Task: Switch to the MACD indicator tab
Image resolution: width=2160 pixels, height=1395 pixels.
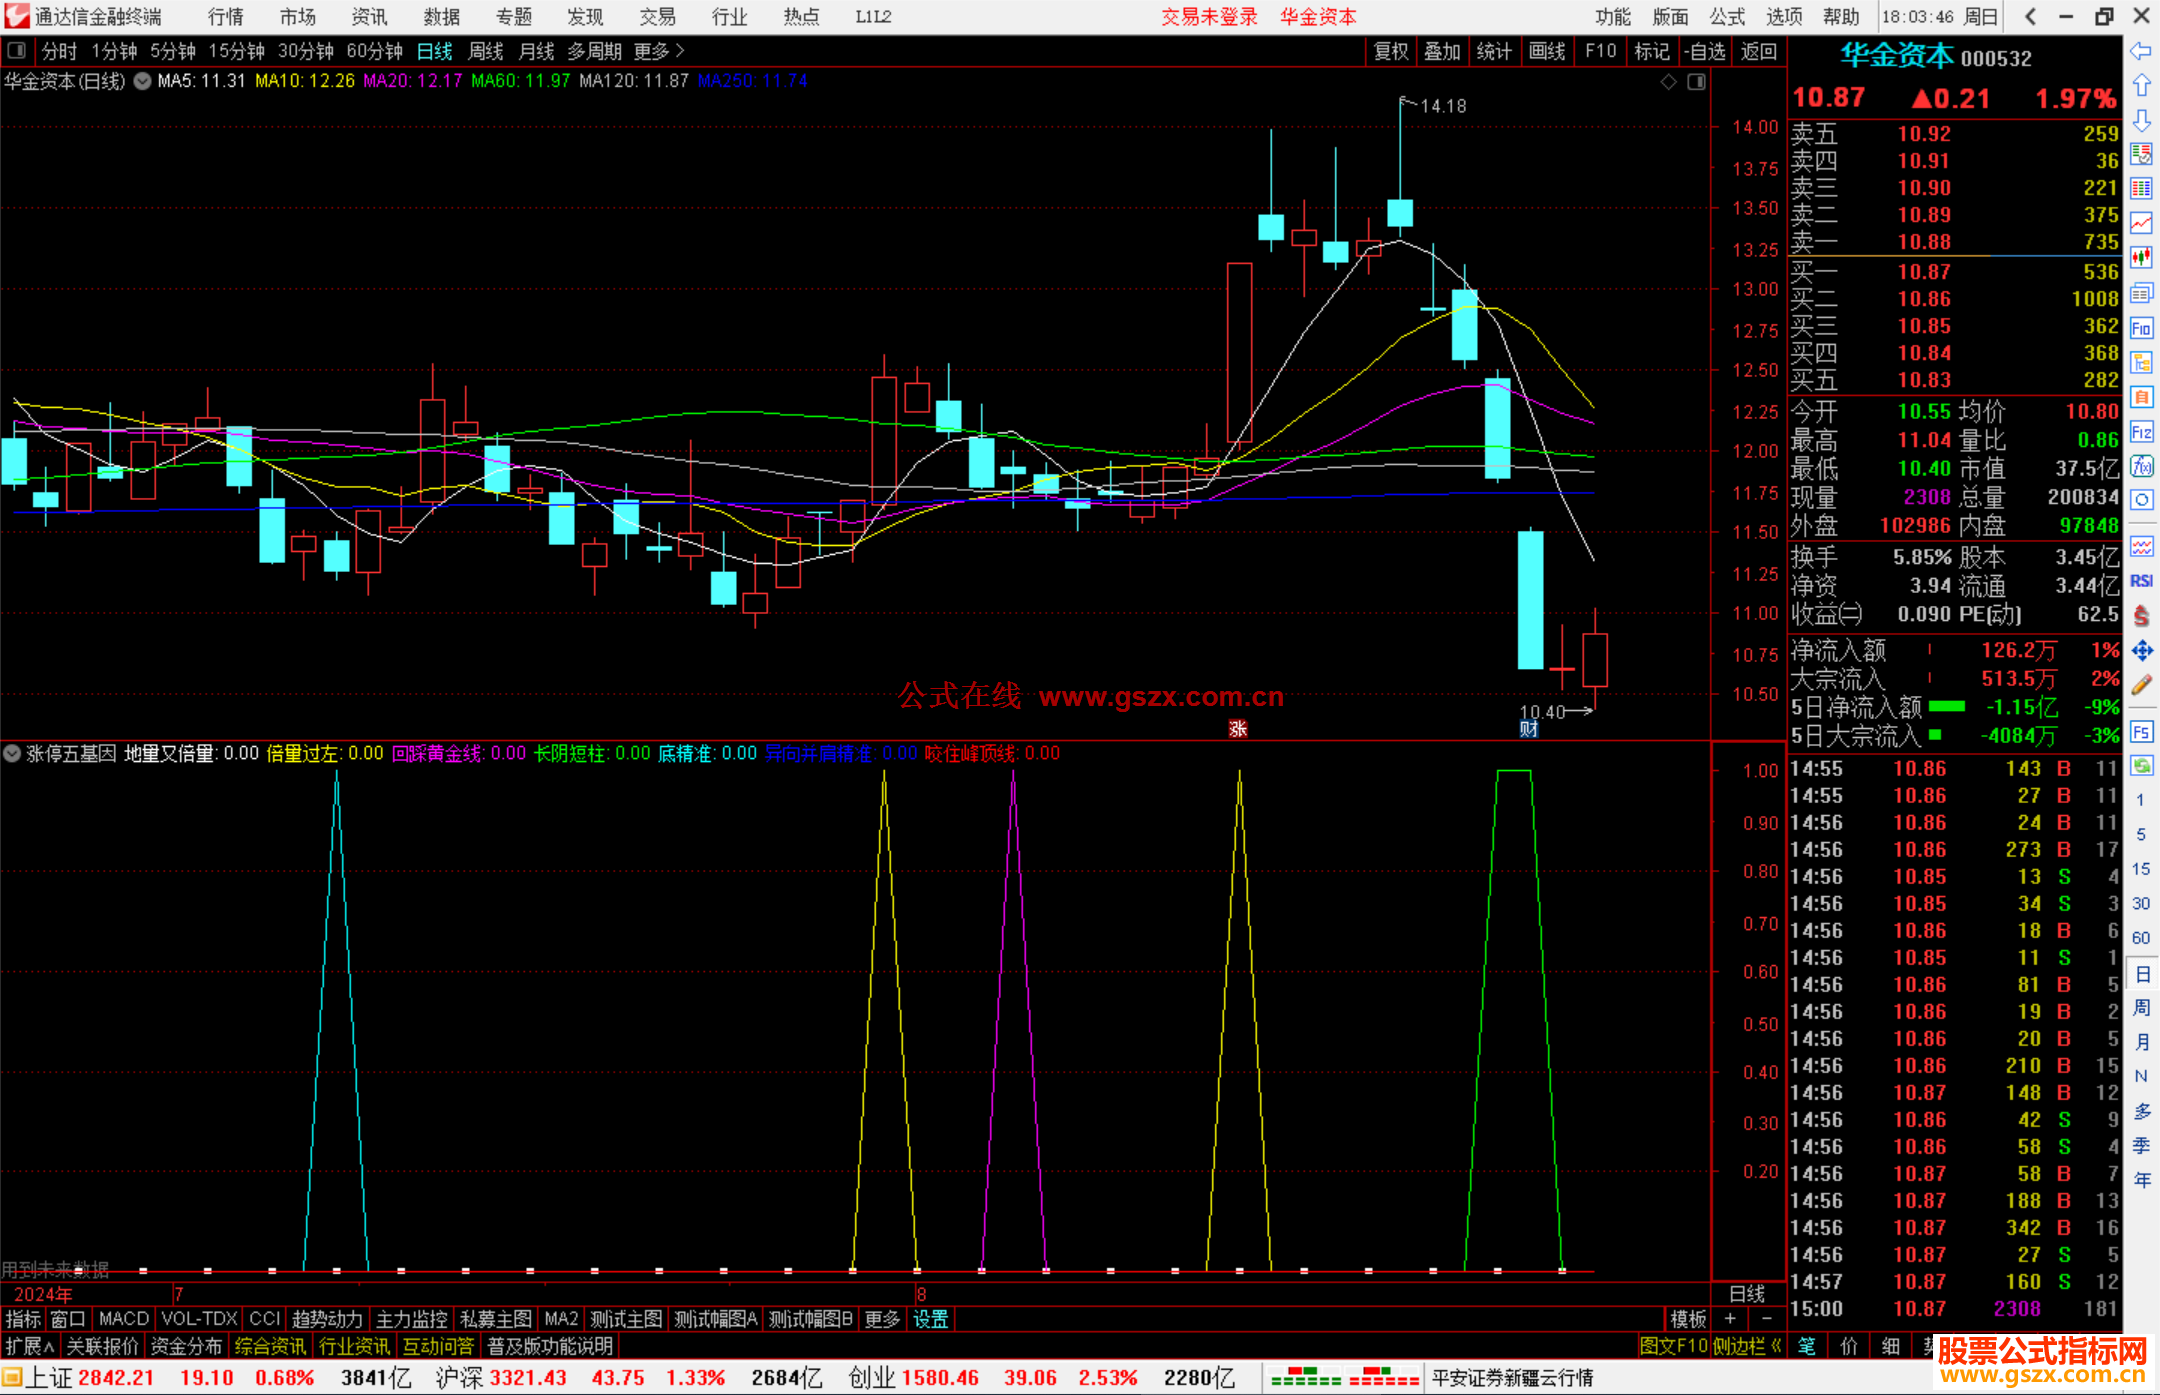Action: point(123,1319)
